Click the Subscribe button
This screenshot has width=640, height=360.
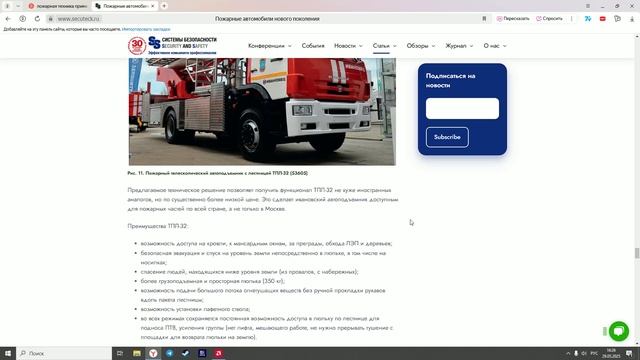pyautogui.click(x=447, y=137)
